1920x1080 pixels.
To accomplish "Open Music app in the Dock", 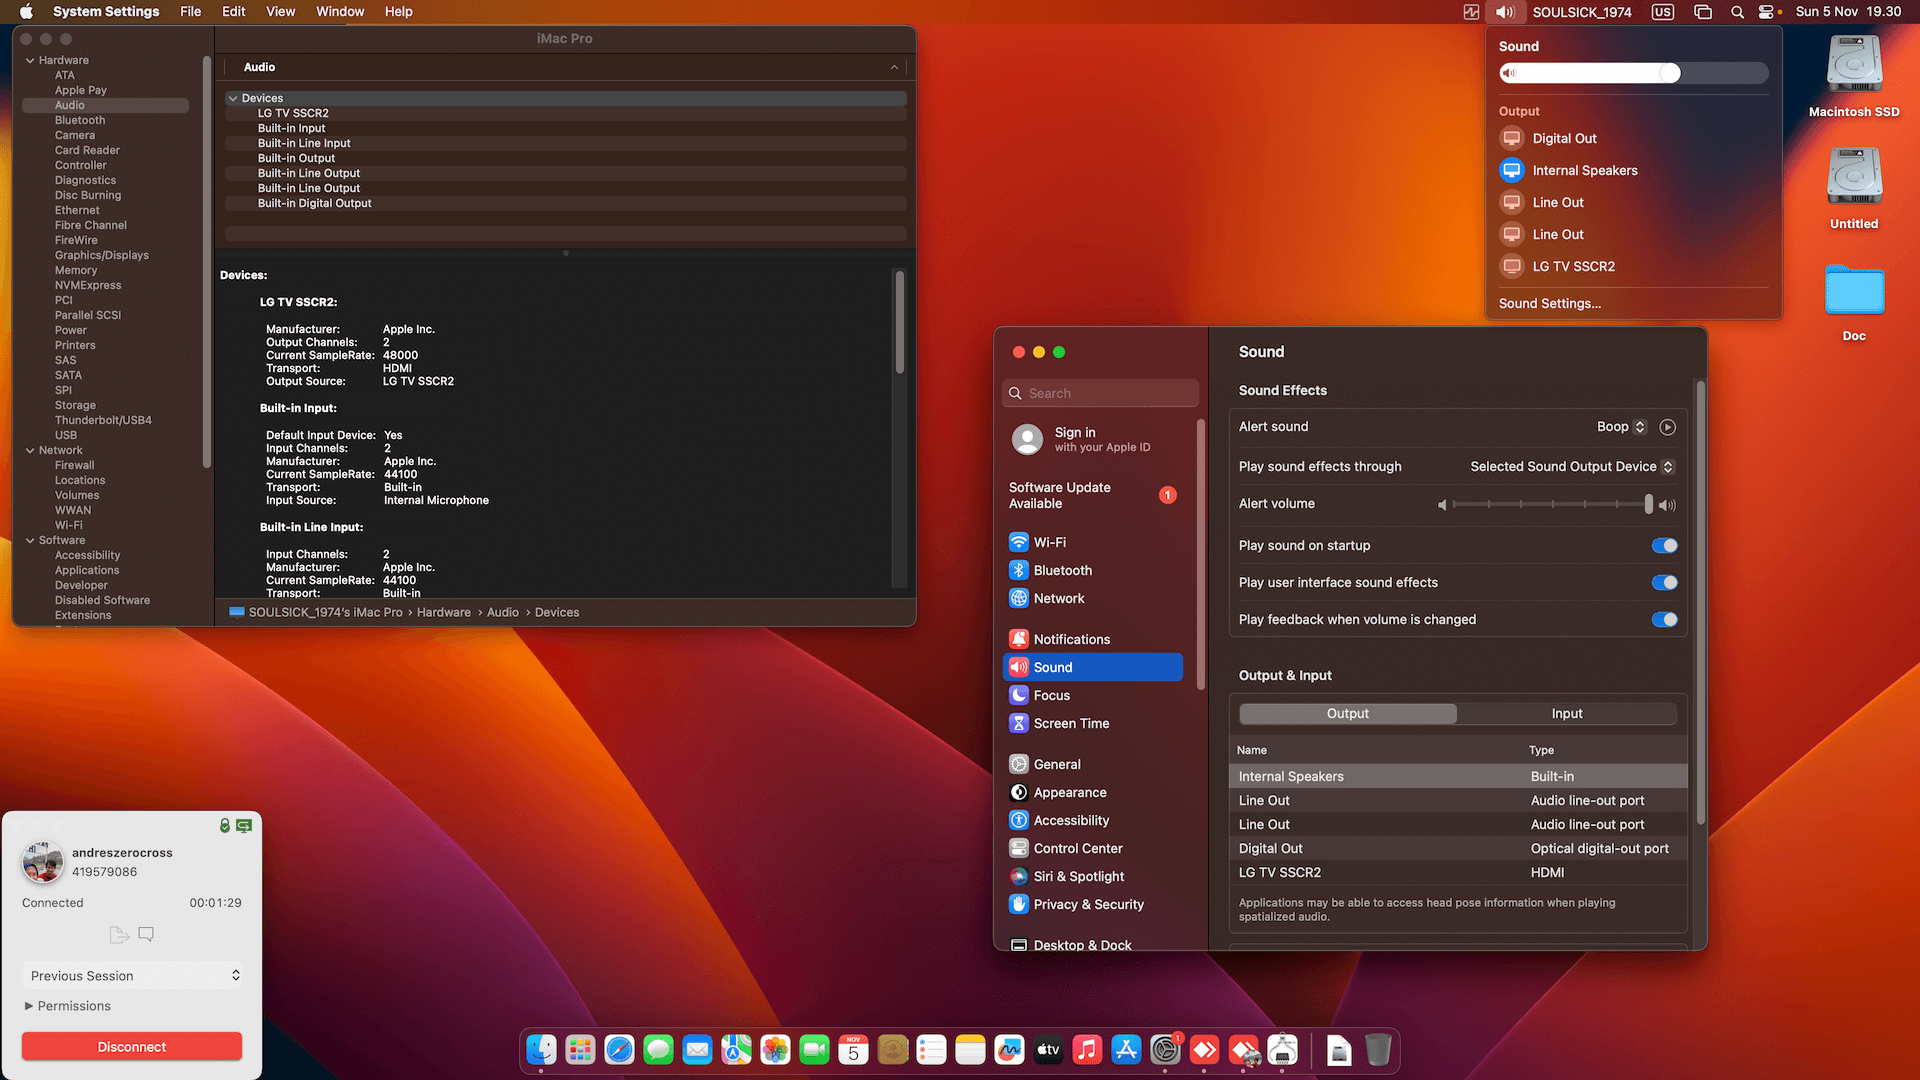I will [x=1087, y=1050].
